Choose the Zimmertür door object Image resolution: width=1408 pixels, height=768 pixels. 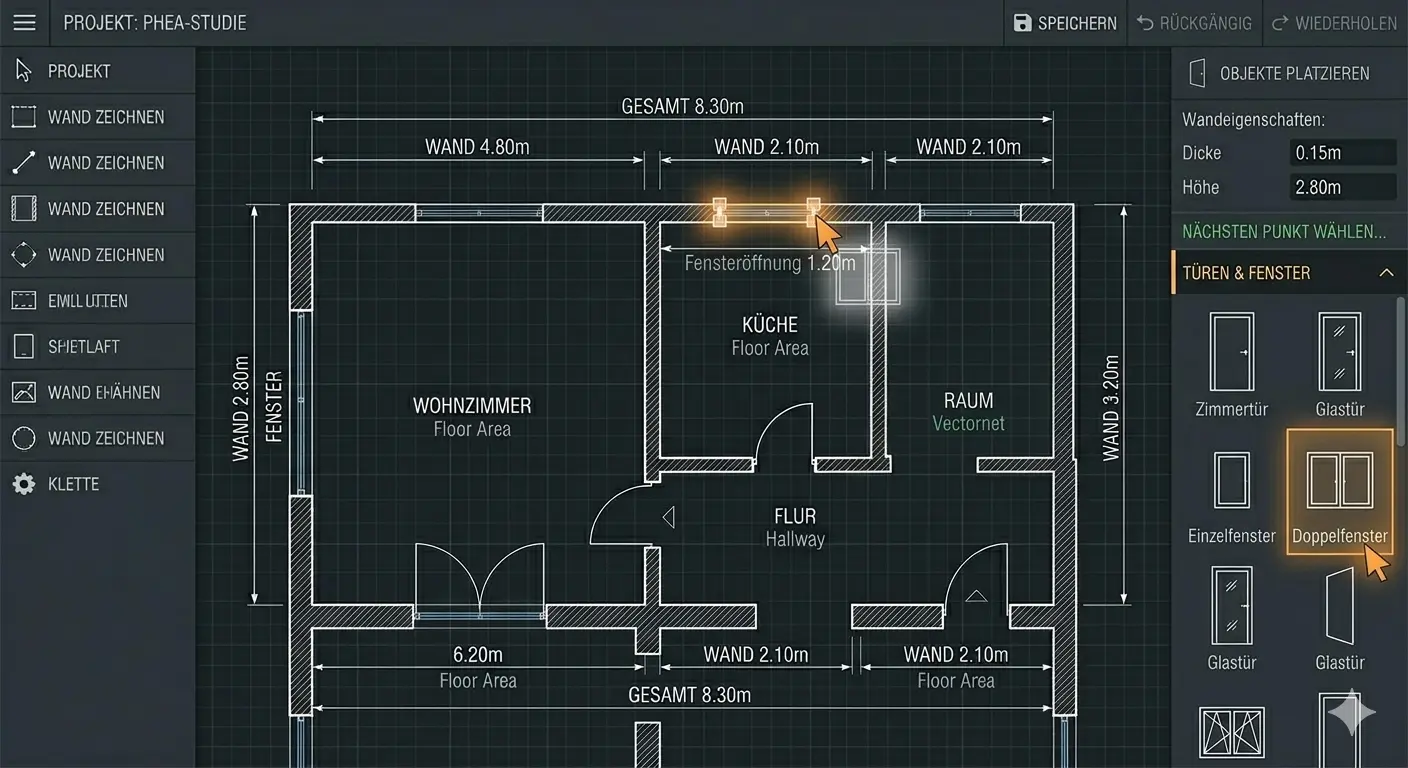point(1232,364)
